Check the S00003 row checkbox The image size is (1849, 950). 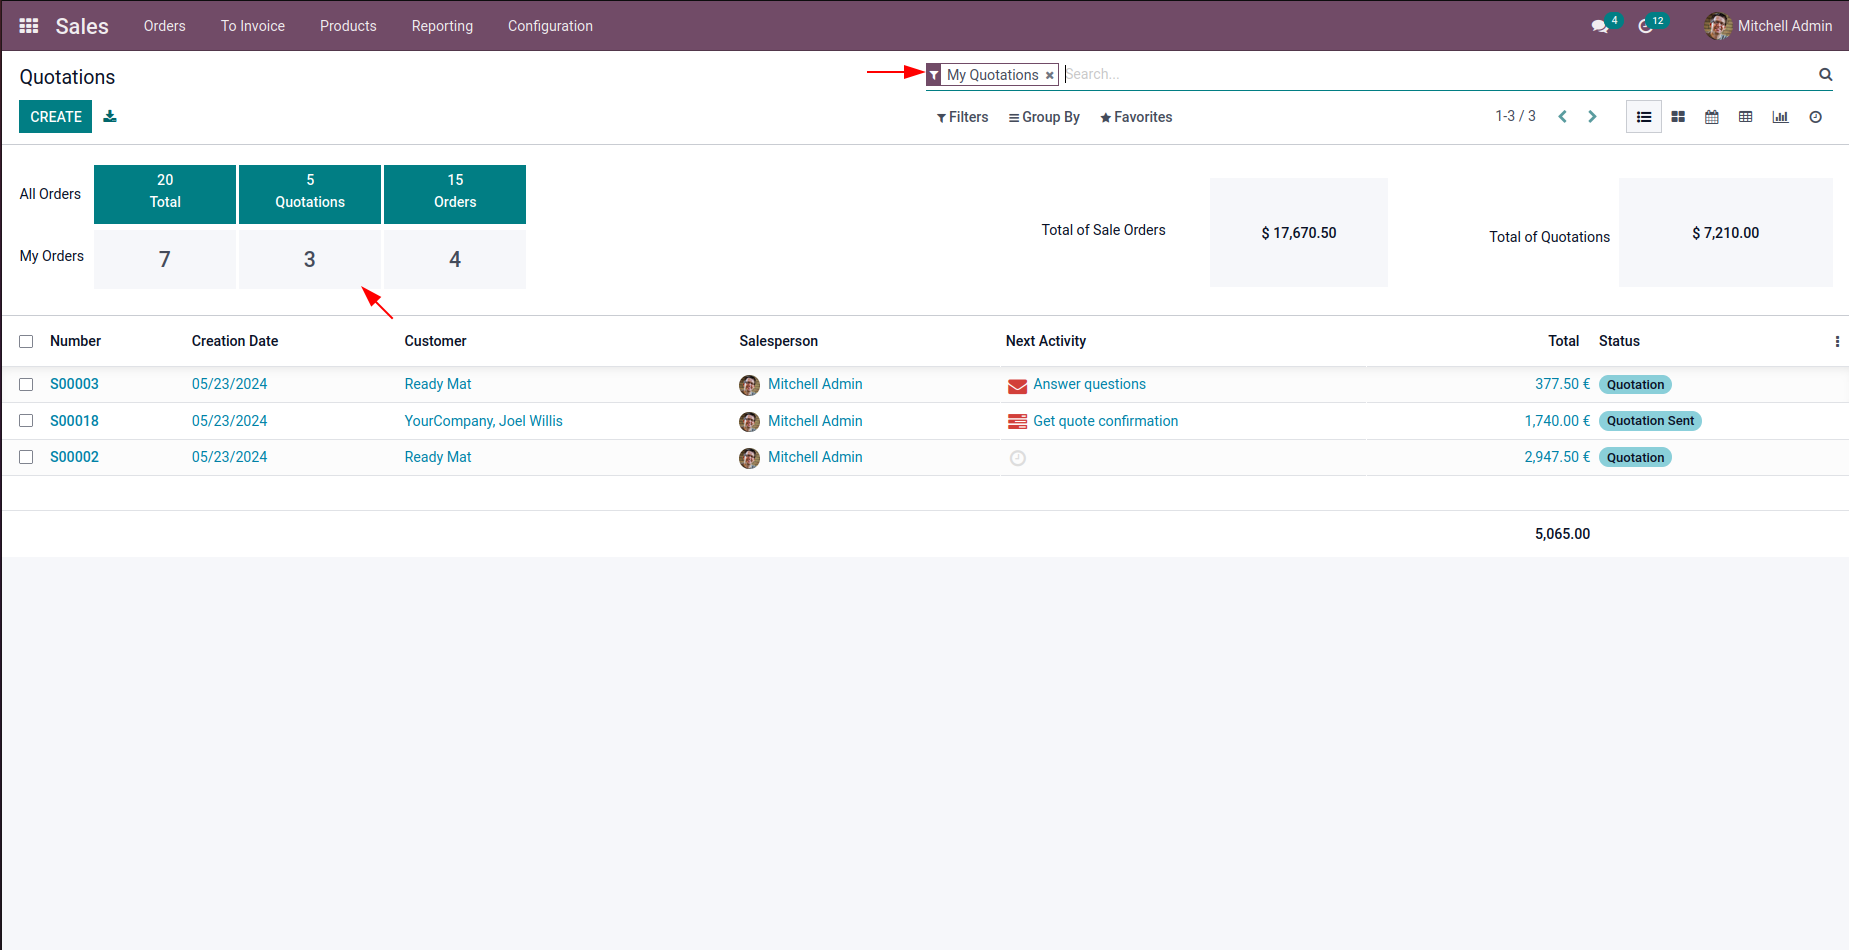point(26,385)
